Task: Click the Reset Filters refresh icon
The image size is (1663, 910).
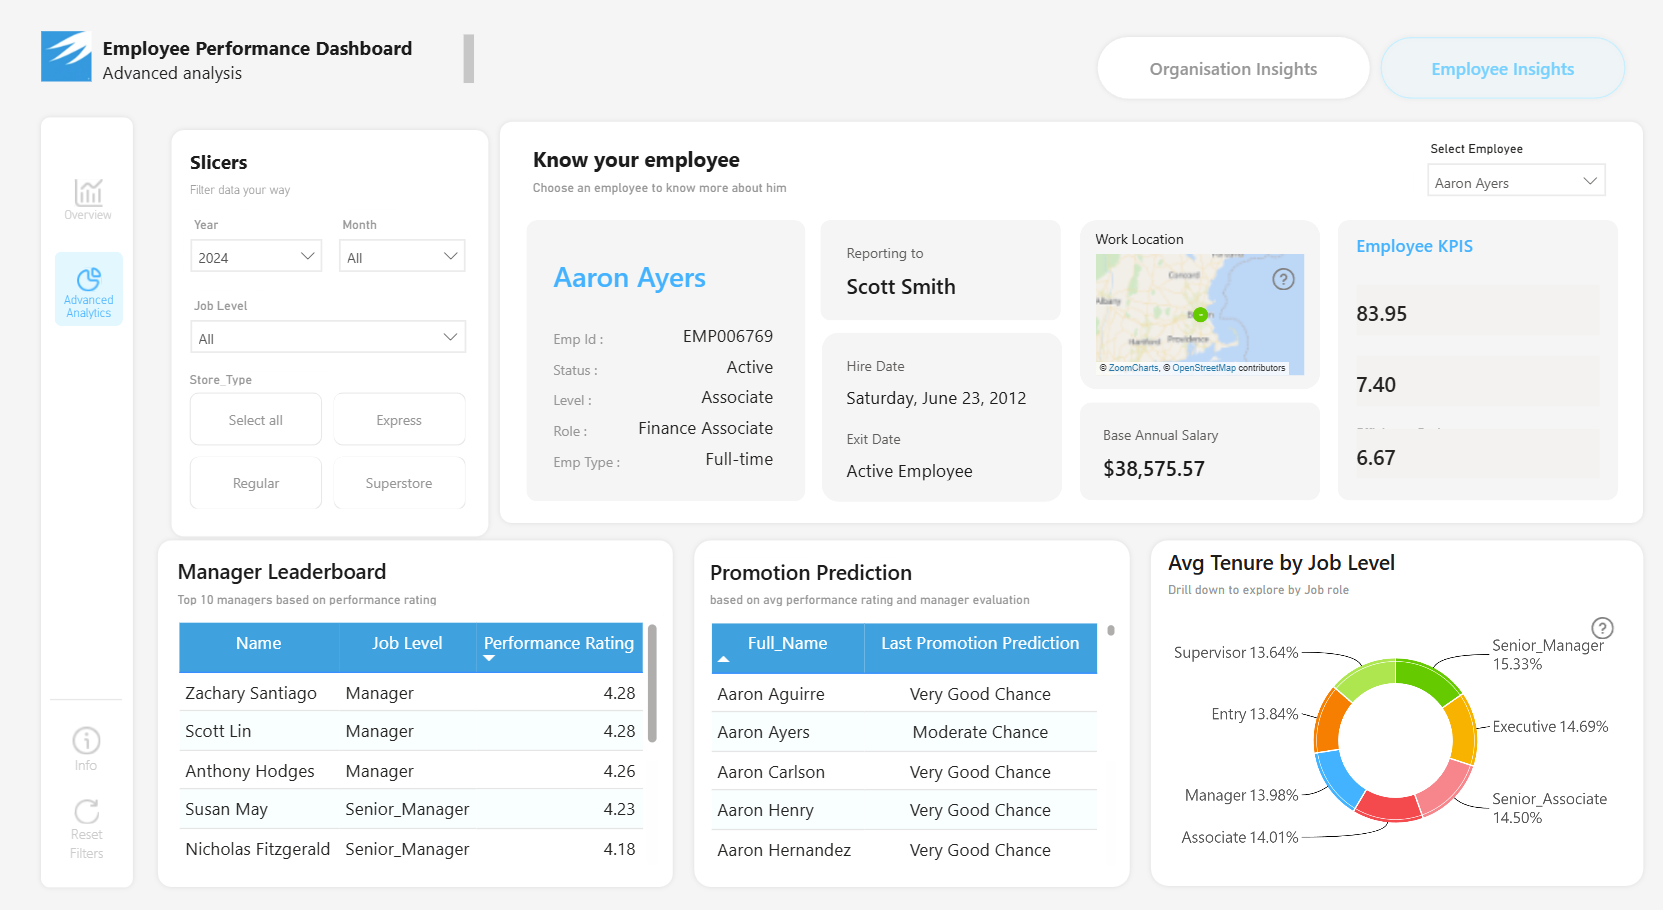Action: click(x=86, y=810)
